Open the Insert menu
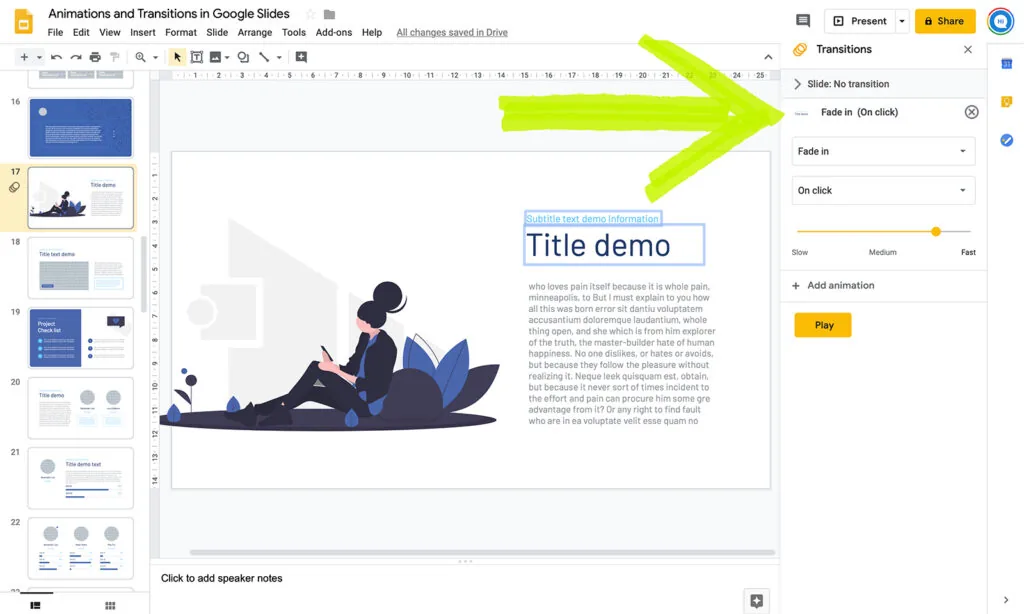This screenshot has width=1024, height=614. pos(142,33)
